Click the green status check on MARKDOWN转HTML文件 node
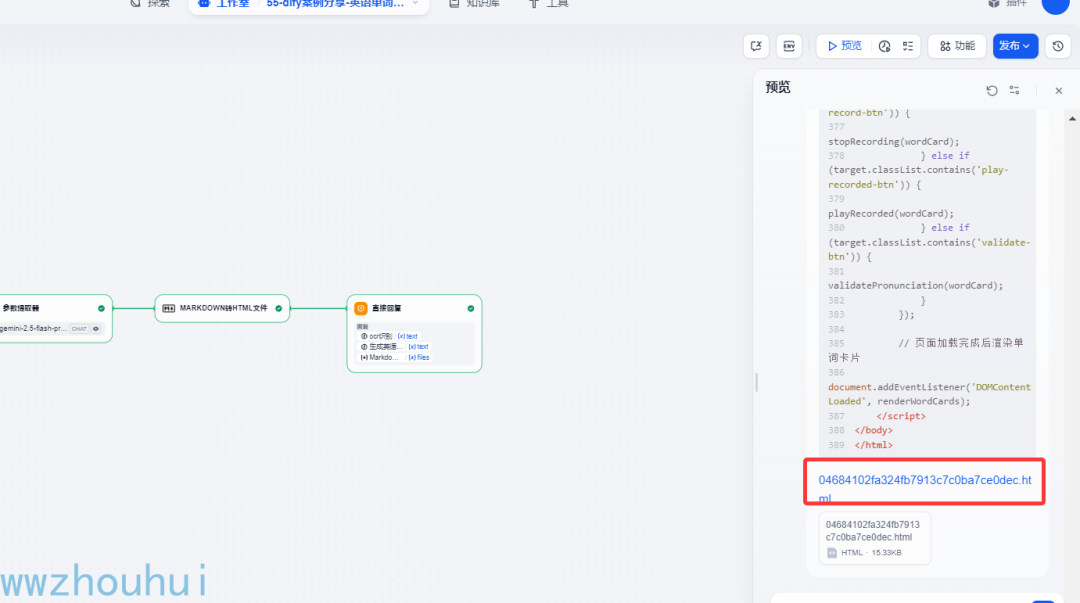The image size is (1080, 603). 279,308
